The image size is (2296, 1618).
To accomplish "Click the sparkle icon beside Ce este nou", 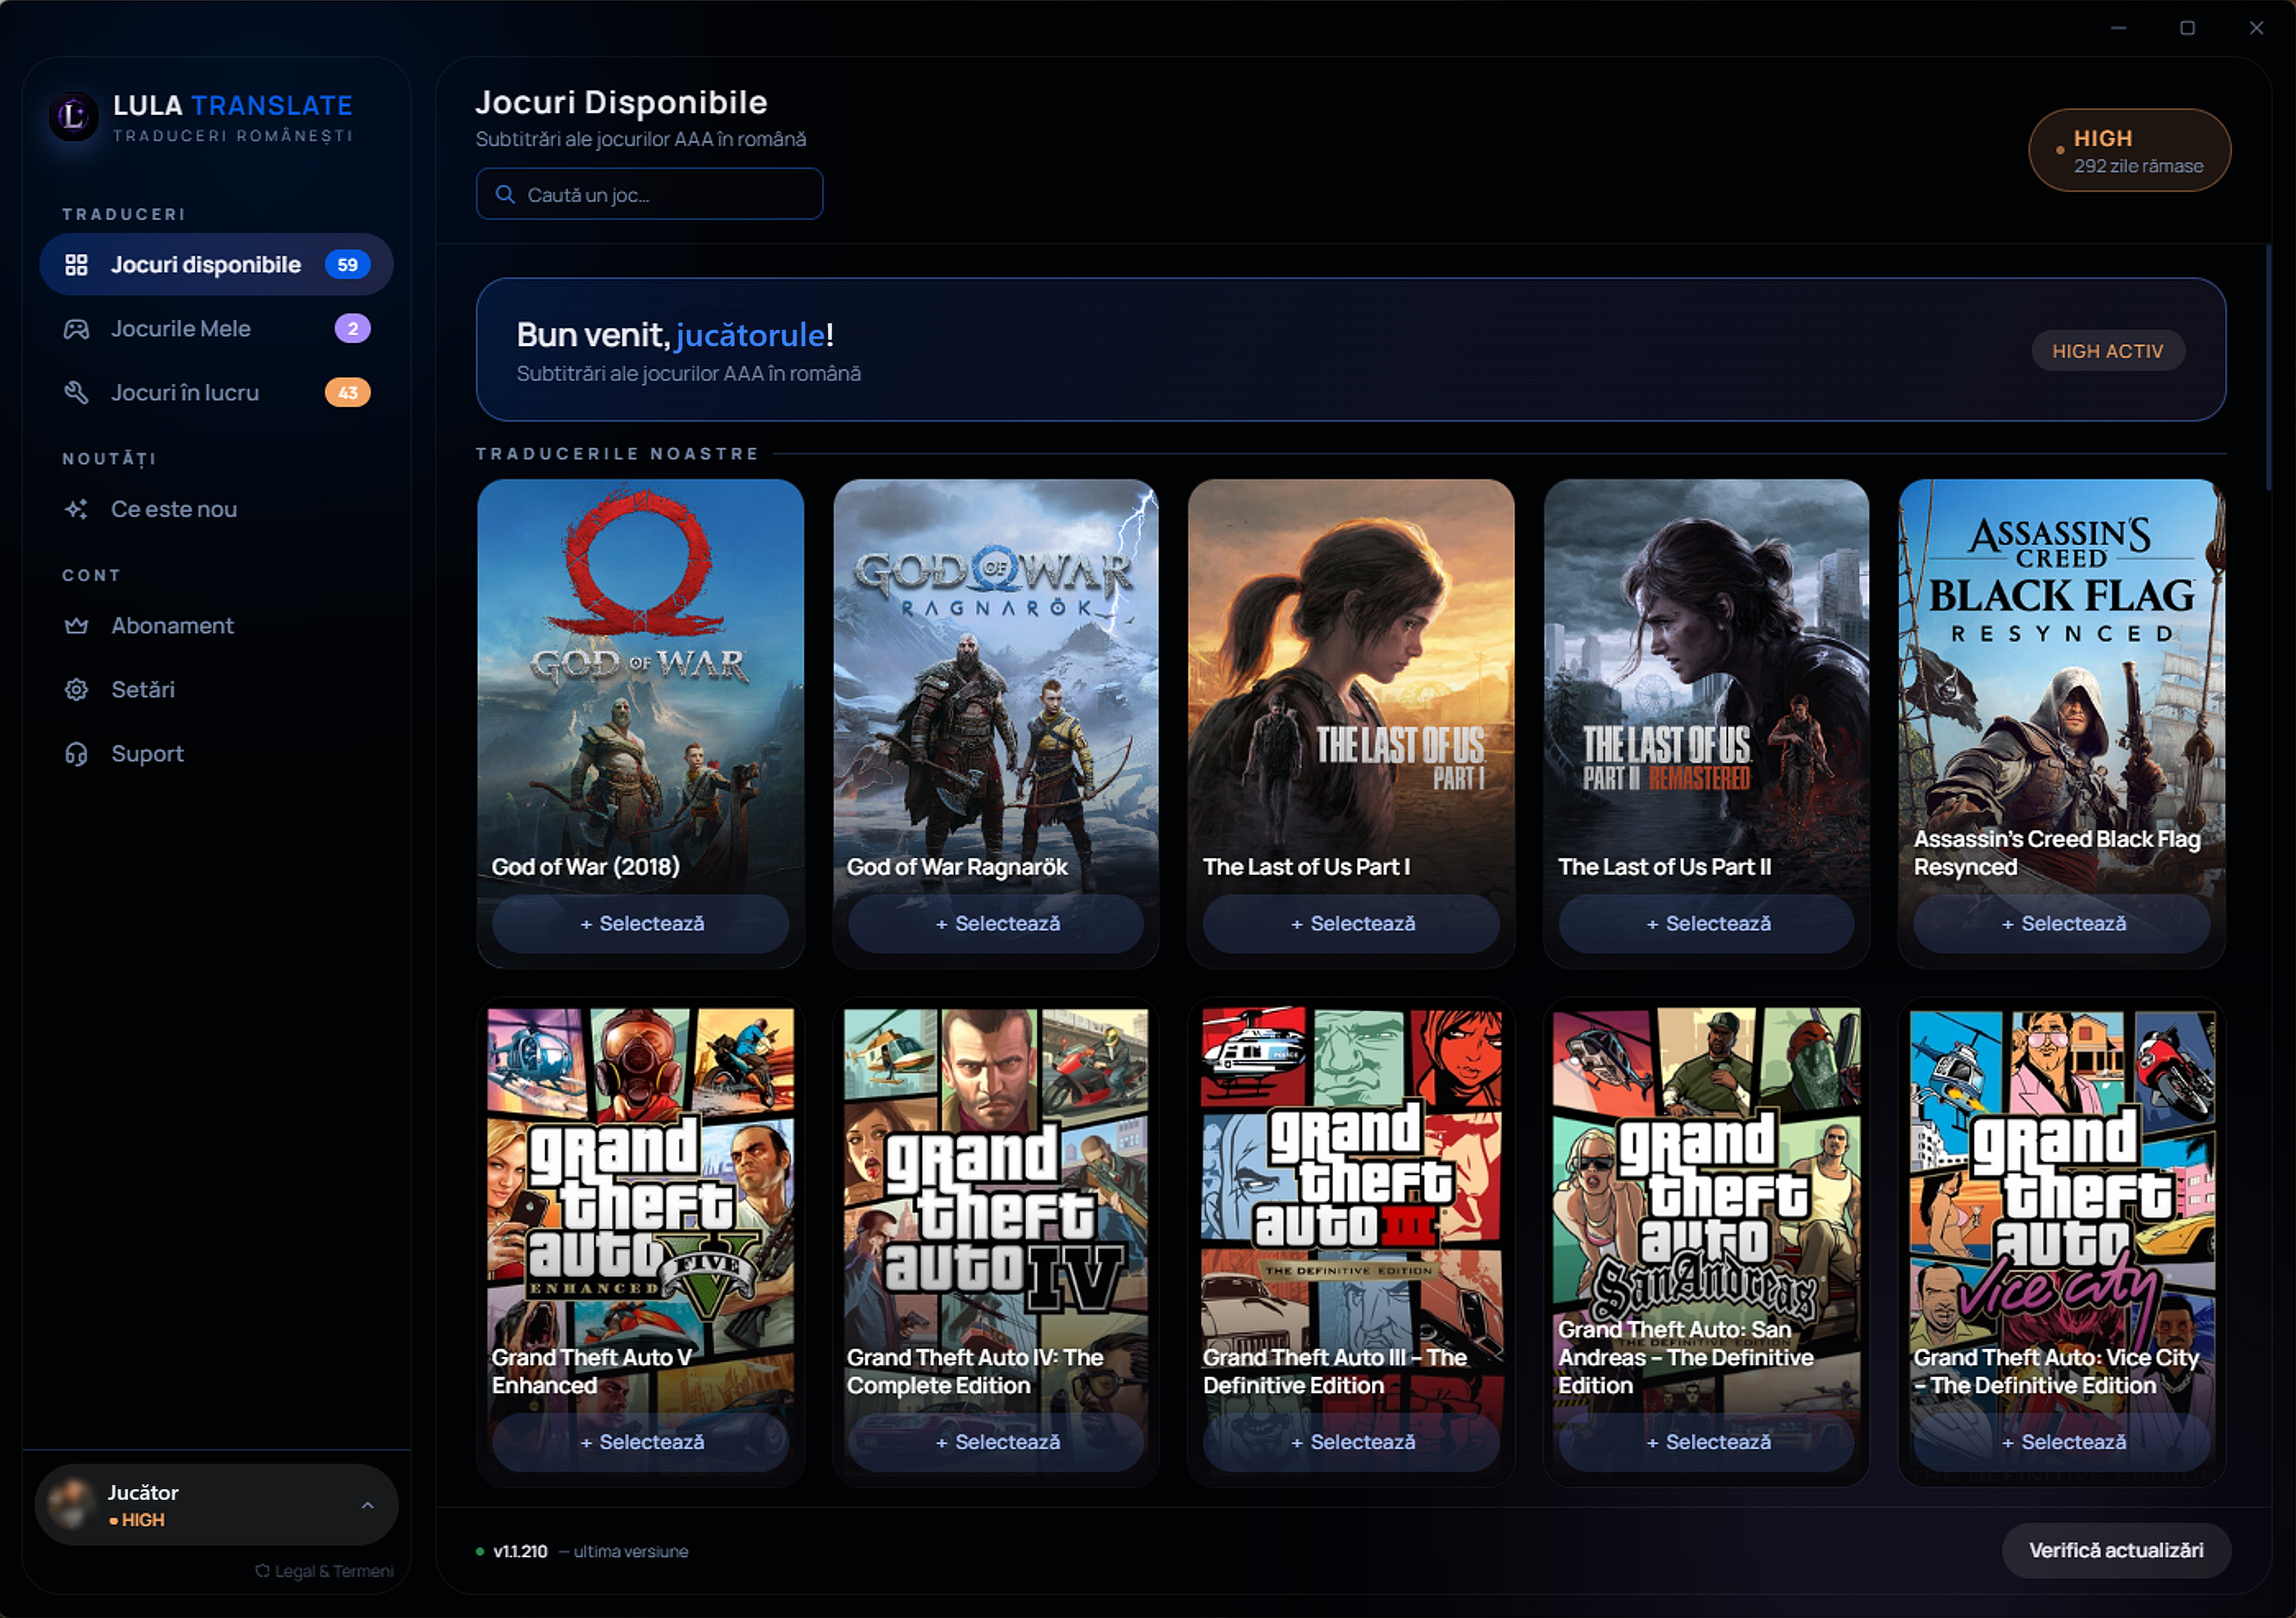I will pyautogui.click(x=76, y=509).
